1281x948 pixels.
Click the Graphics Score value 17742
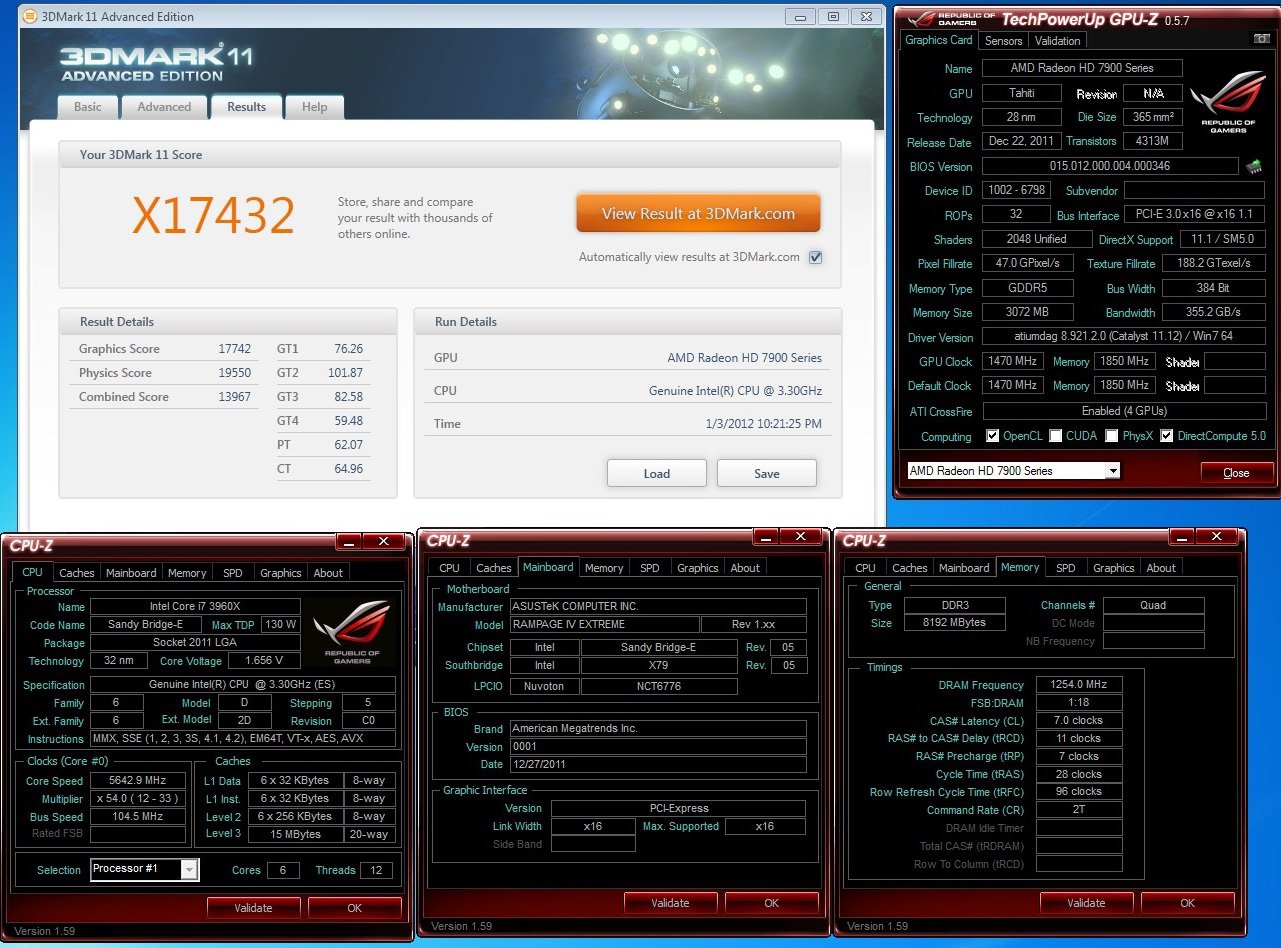pos(234,349)
